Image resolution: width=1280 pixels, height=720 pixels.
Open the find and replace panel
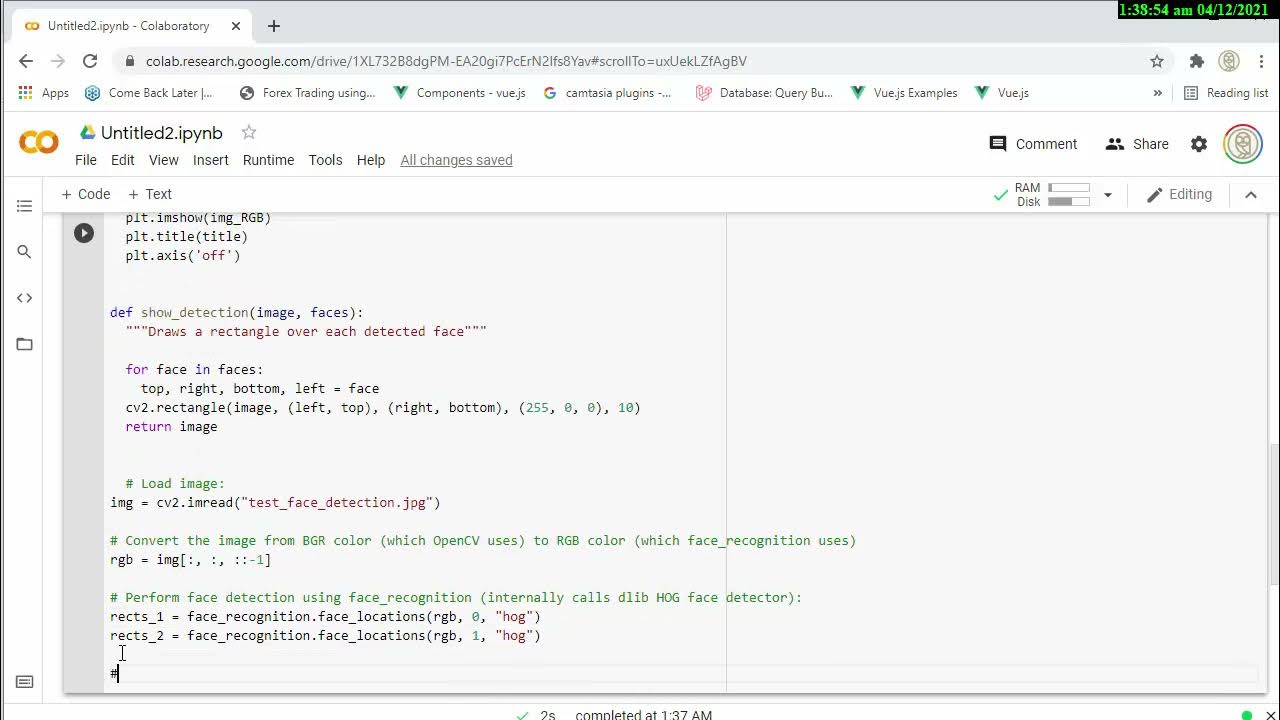point(24,252)
